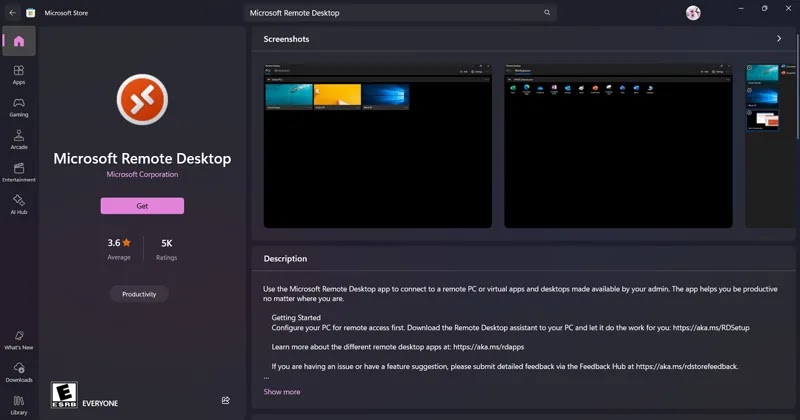This screenshot has height=420, width=800.
Task: Open the Entertainment section
Action: 19,172
